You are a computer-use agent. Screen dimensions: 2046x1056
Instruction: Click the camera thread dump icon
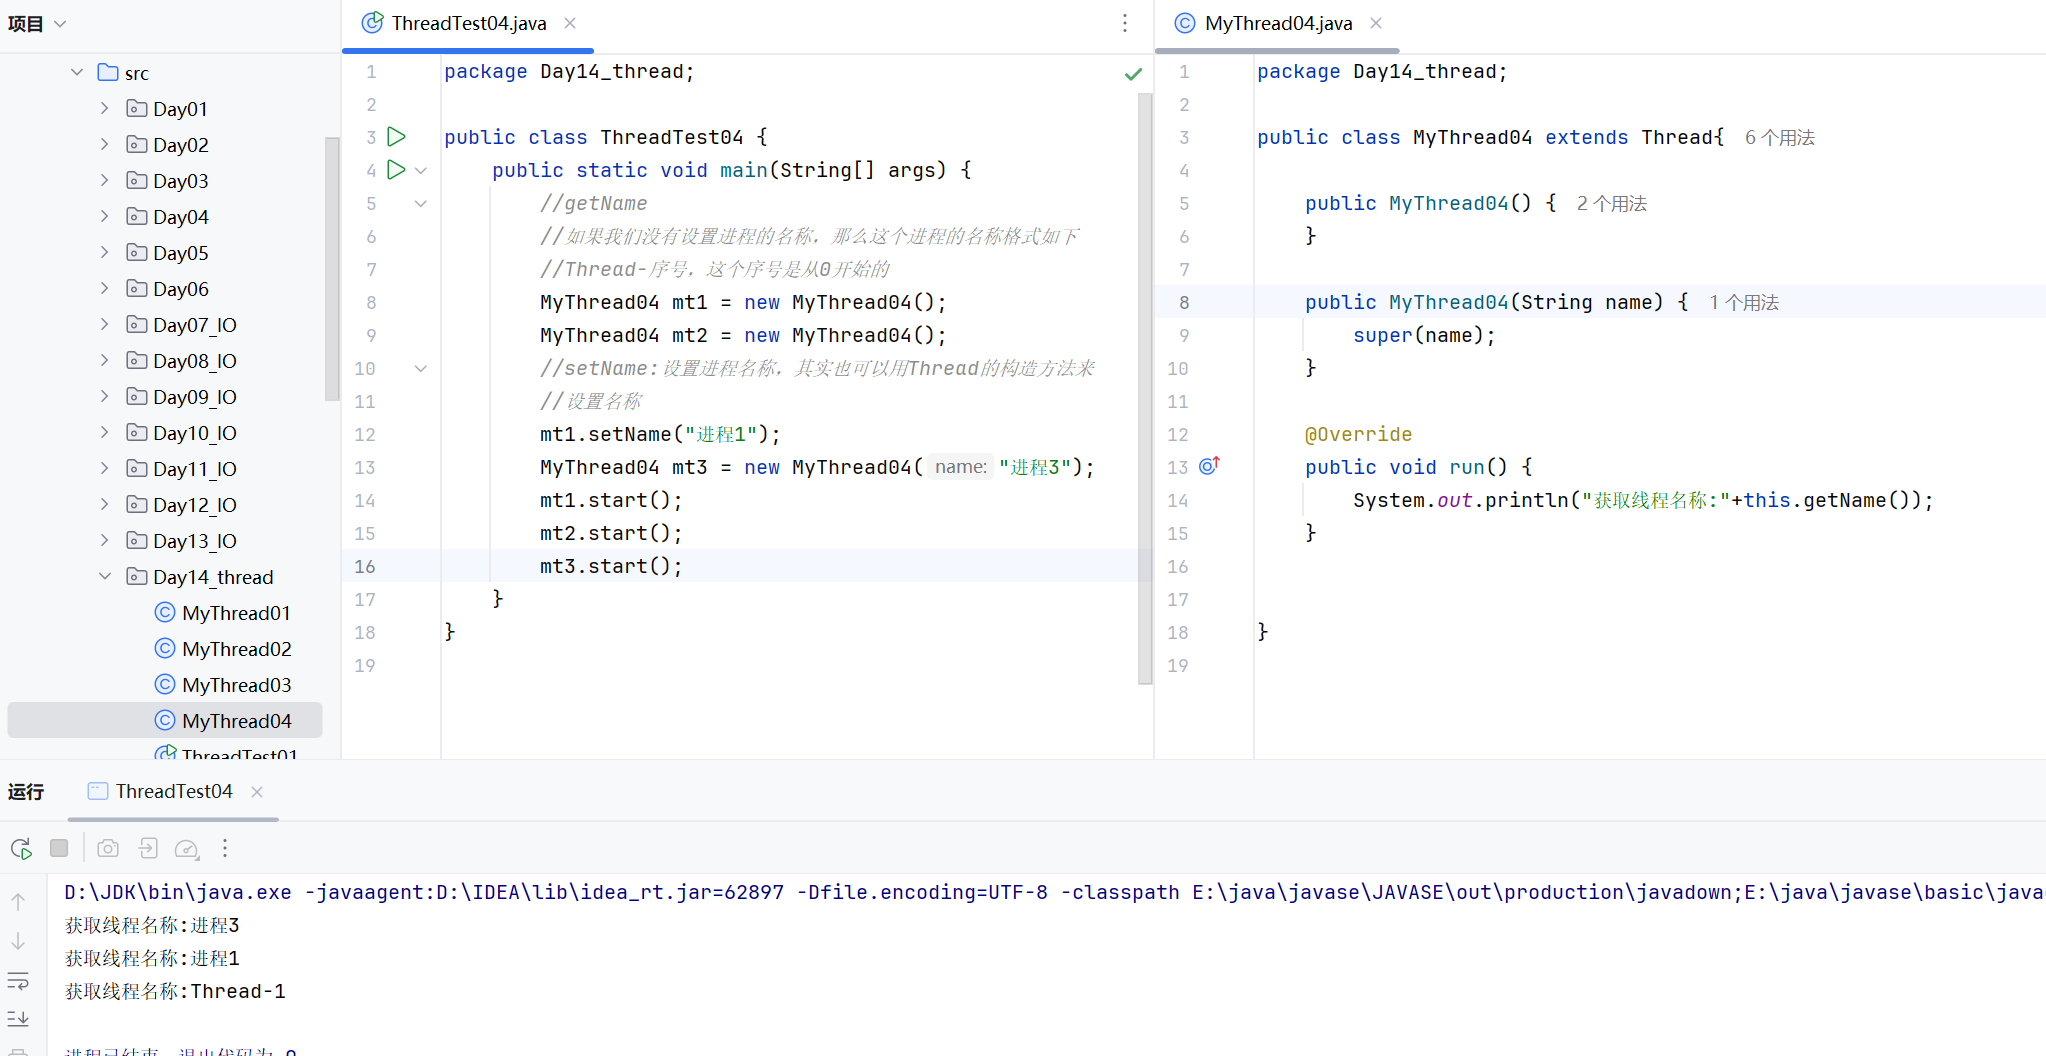click(x=108, y=848)
